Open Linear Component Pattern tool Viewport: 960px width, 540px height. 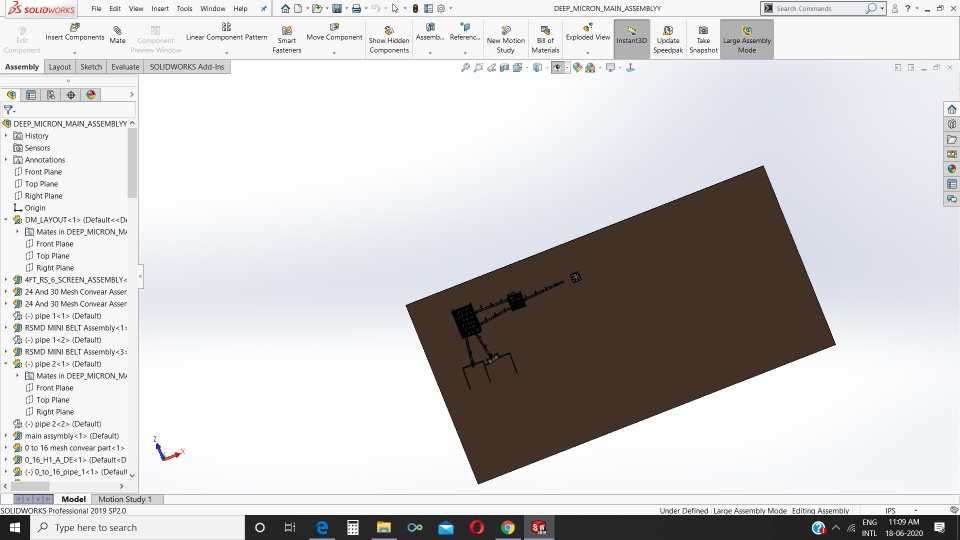pyautogui.click(x=226, y=32)
